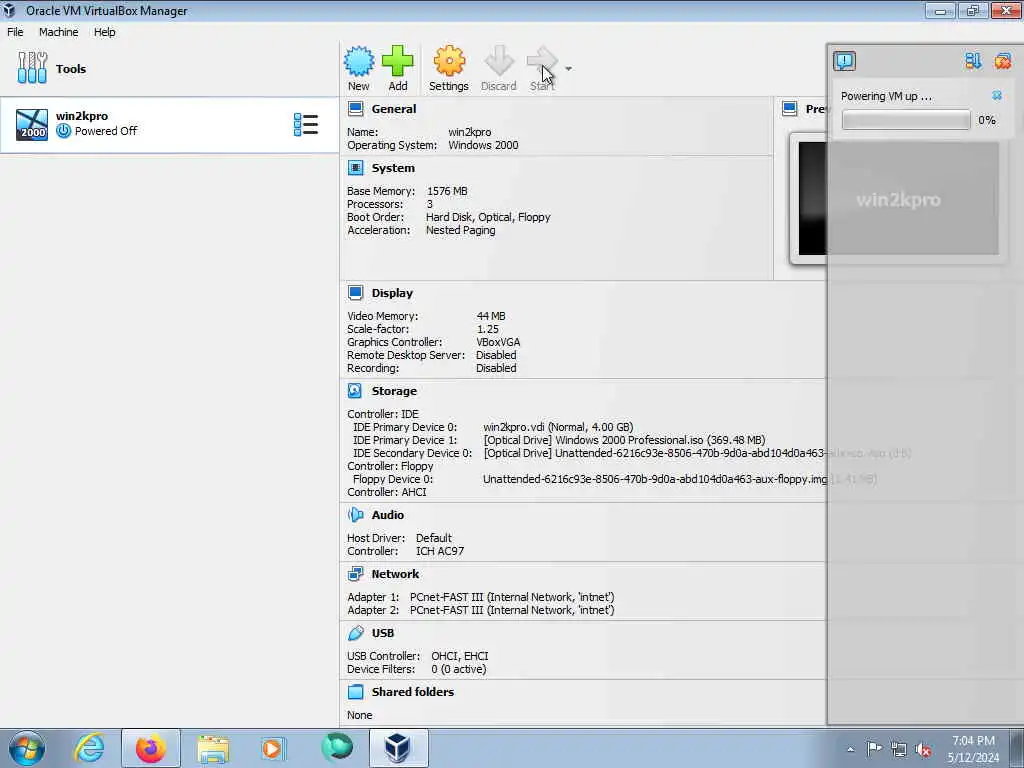1024x768 pixels.
Task: Open the System settings header link
Action: 393,168
